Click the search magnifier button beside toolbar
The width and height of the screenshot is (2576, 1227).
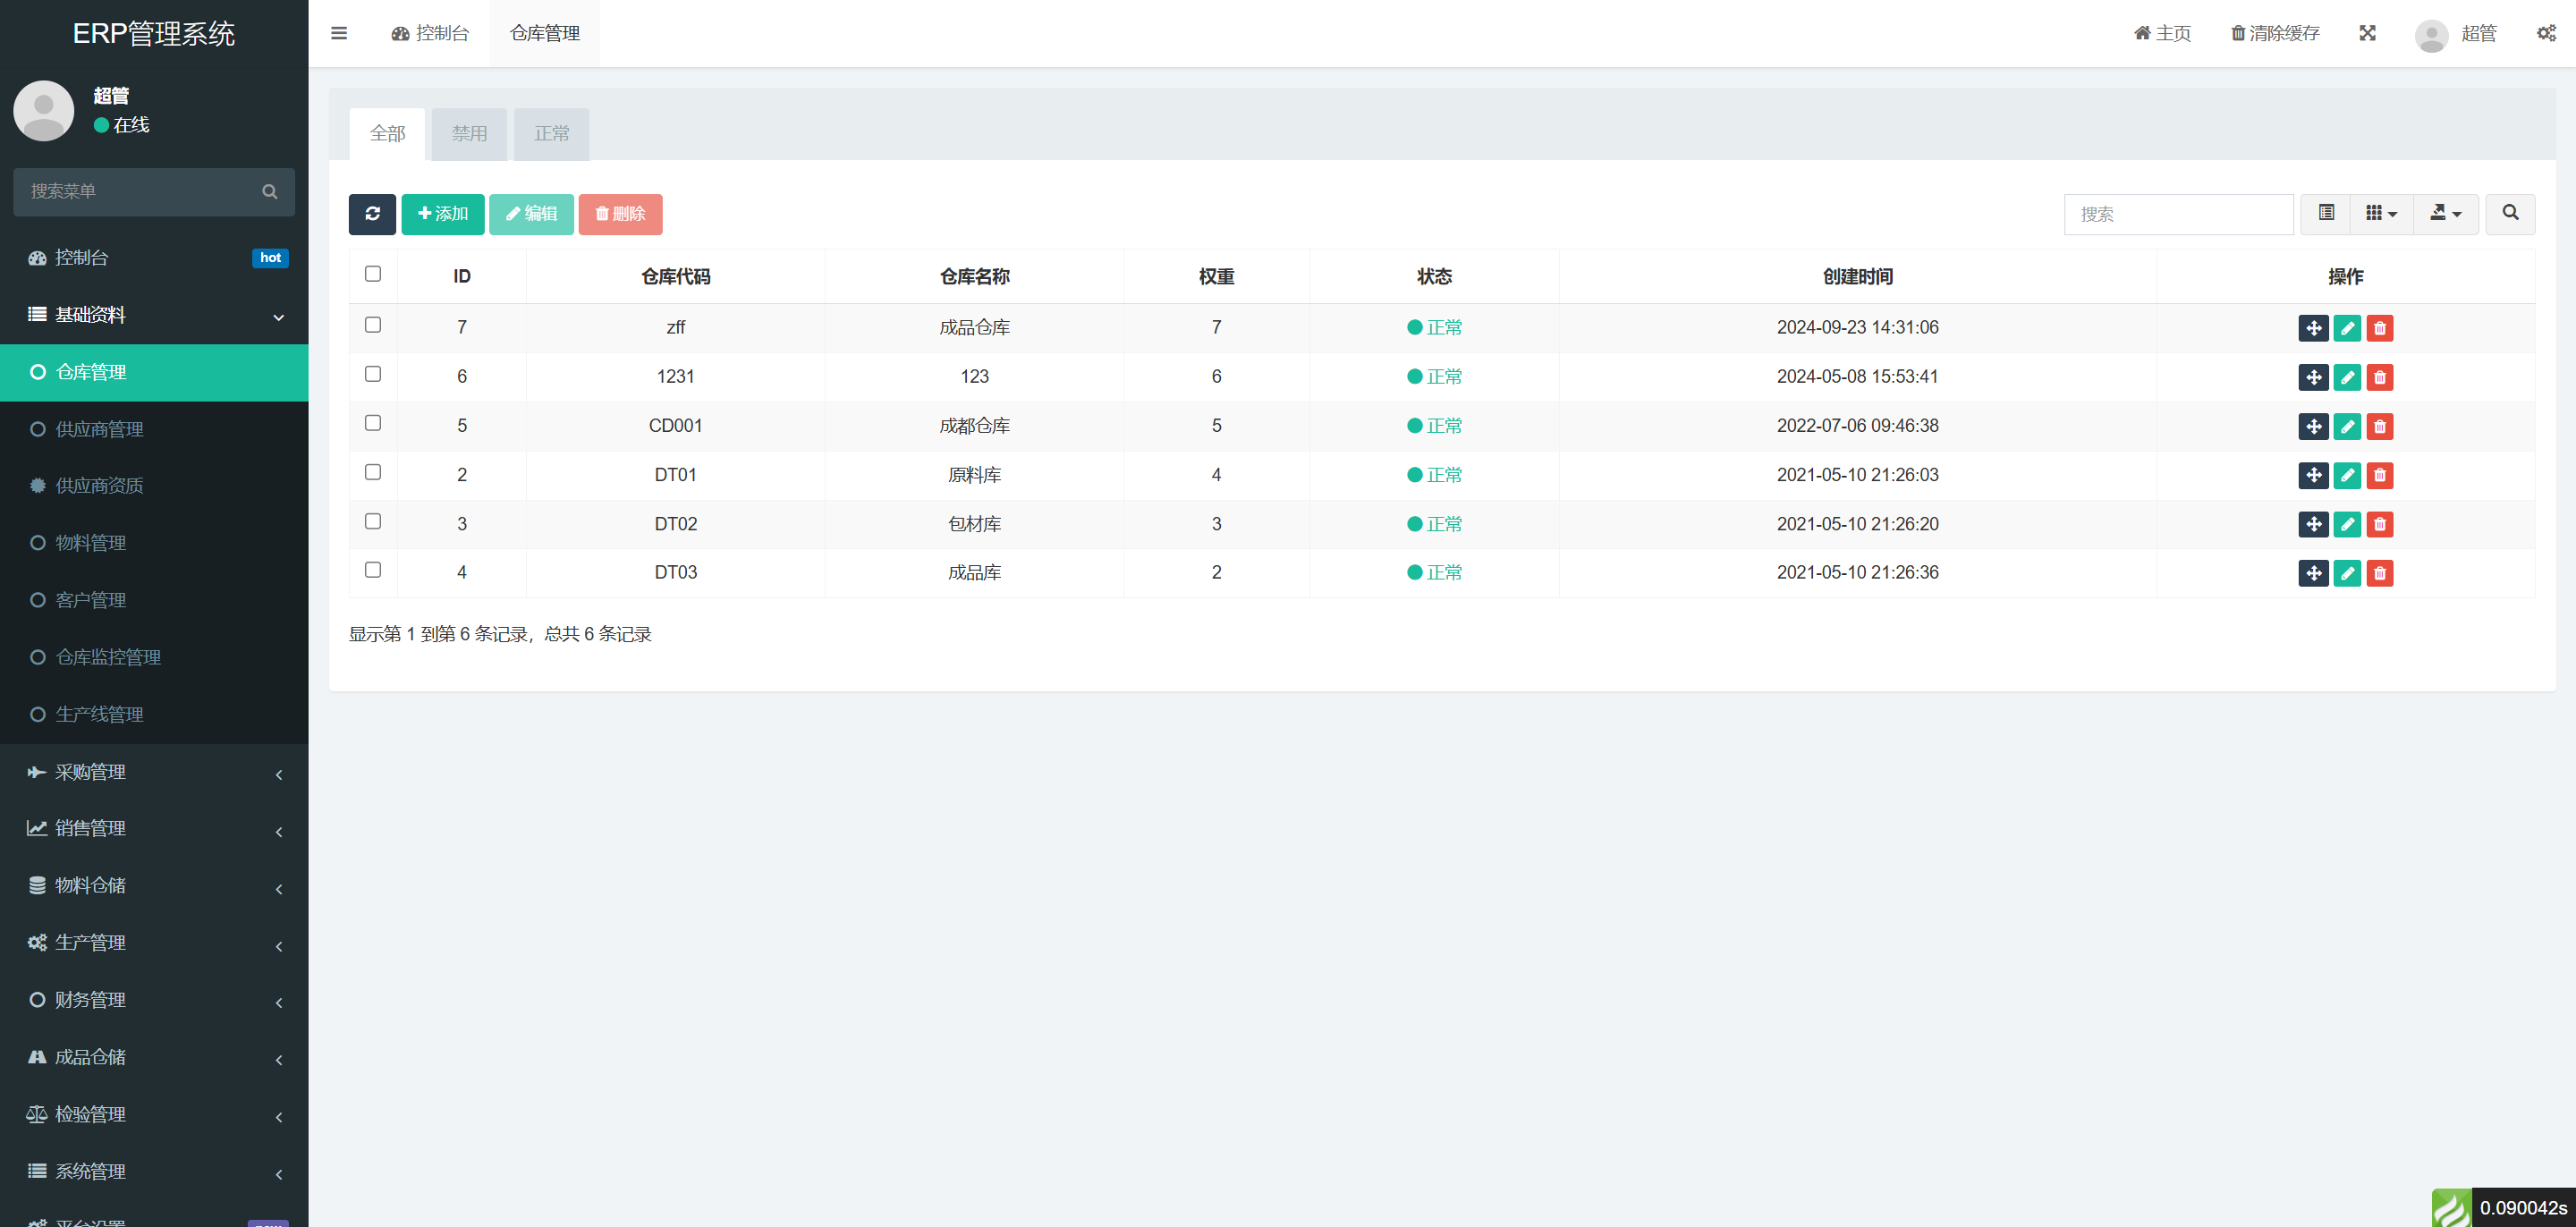[2510, 214]
